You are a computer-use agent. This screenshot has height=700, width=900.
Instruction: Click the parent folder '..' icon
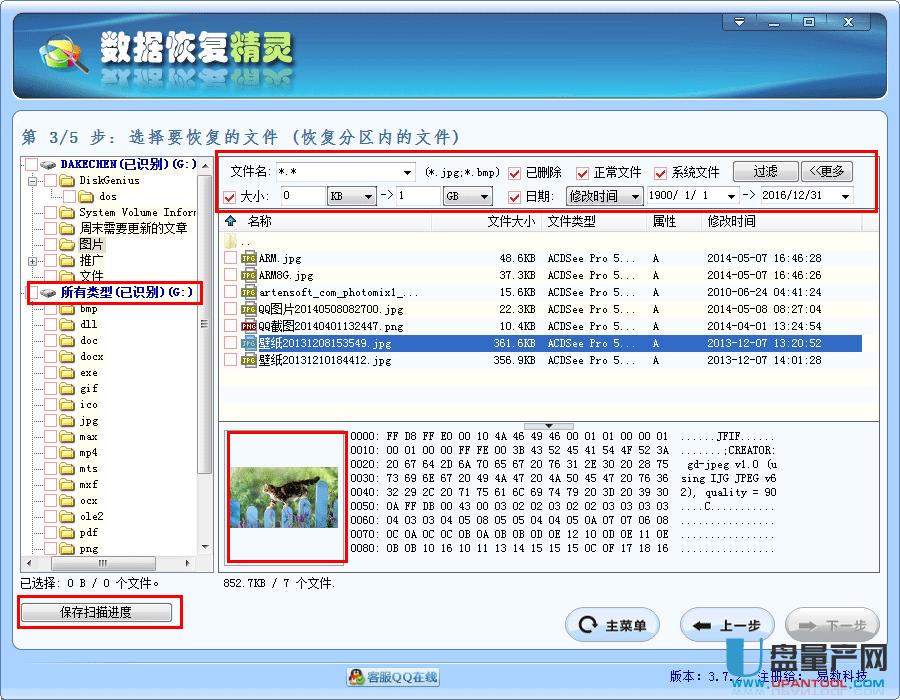pos(231,242)
